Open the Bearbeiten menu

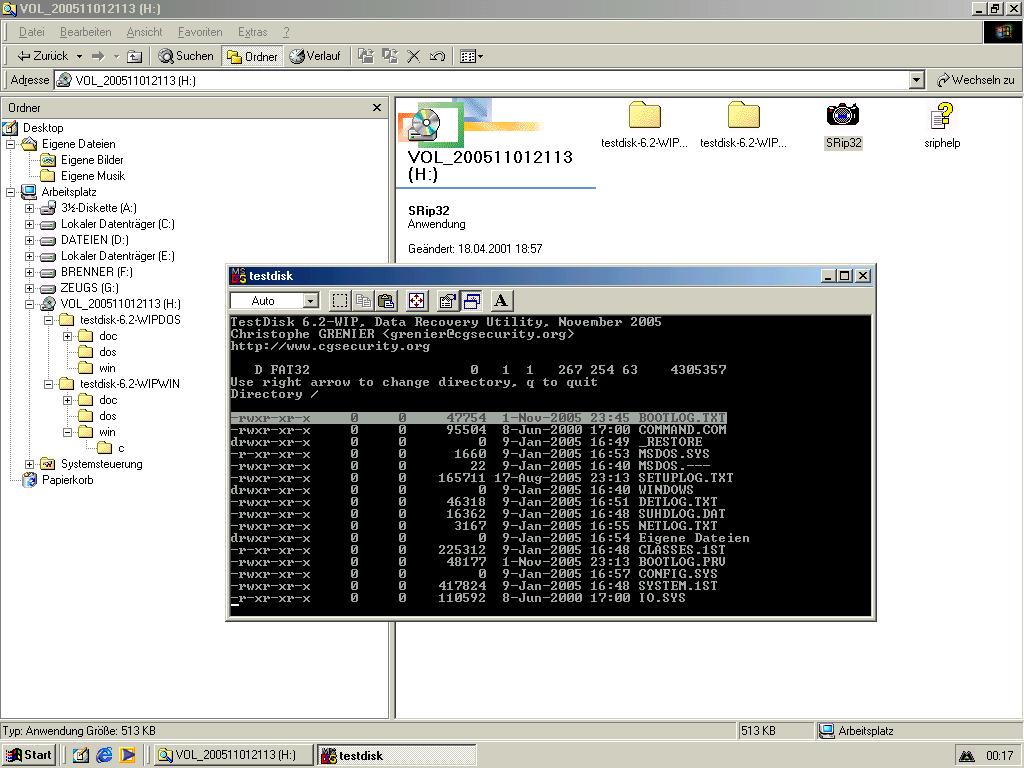click(86, 32)
